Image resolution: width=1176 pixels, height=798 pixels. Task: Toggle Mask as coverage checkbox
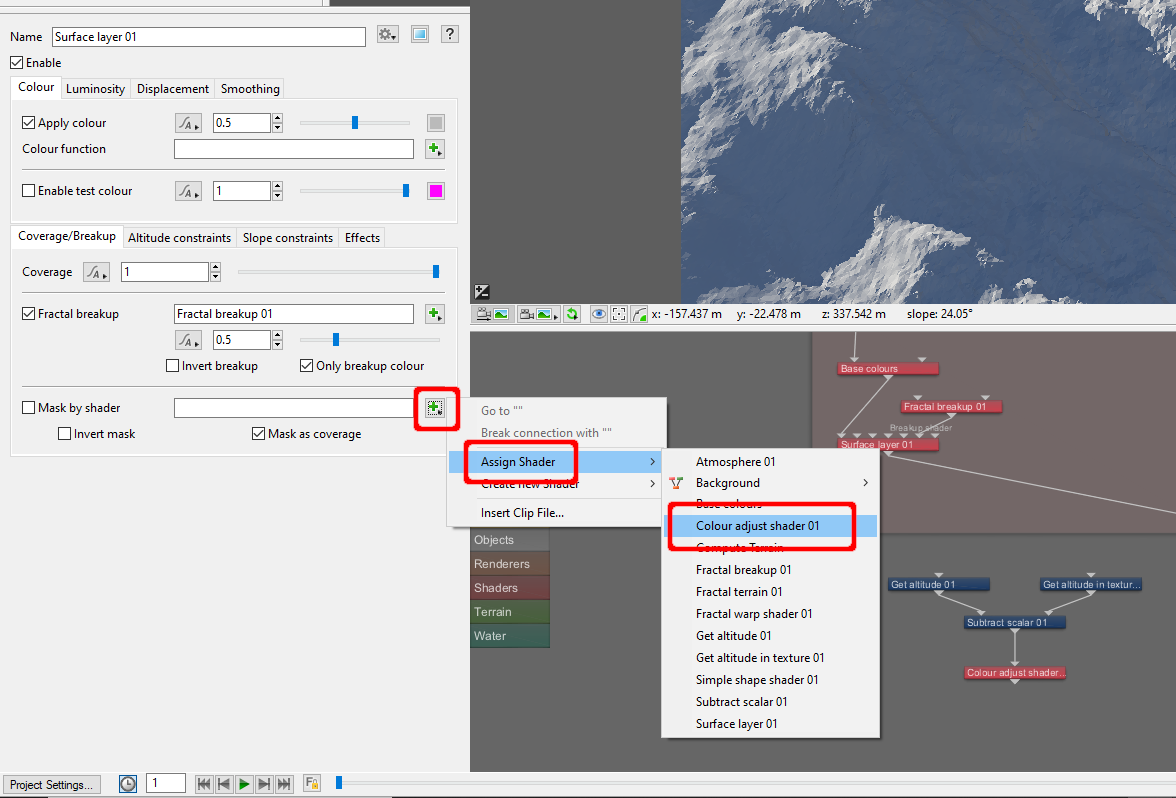[259, 434]
